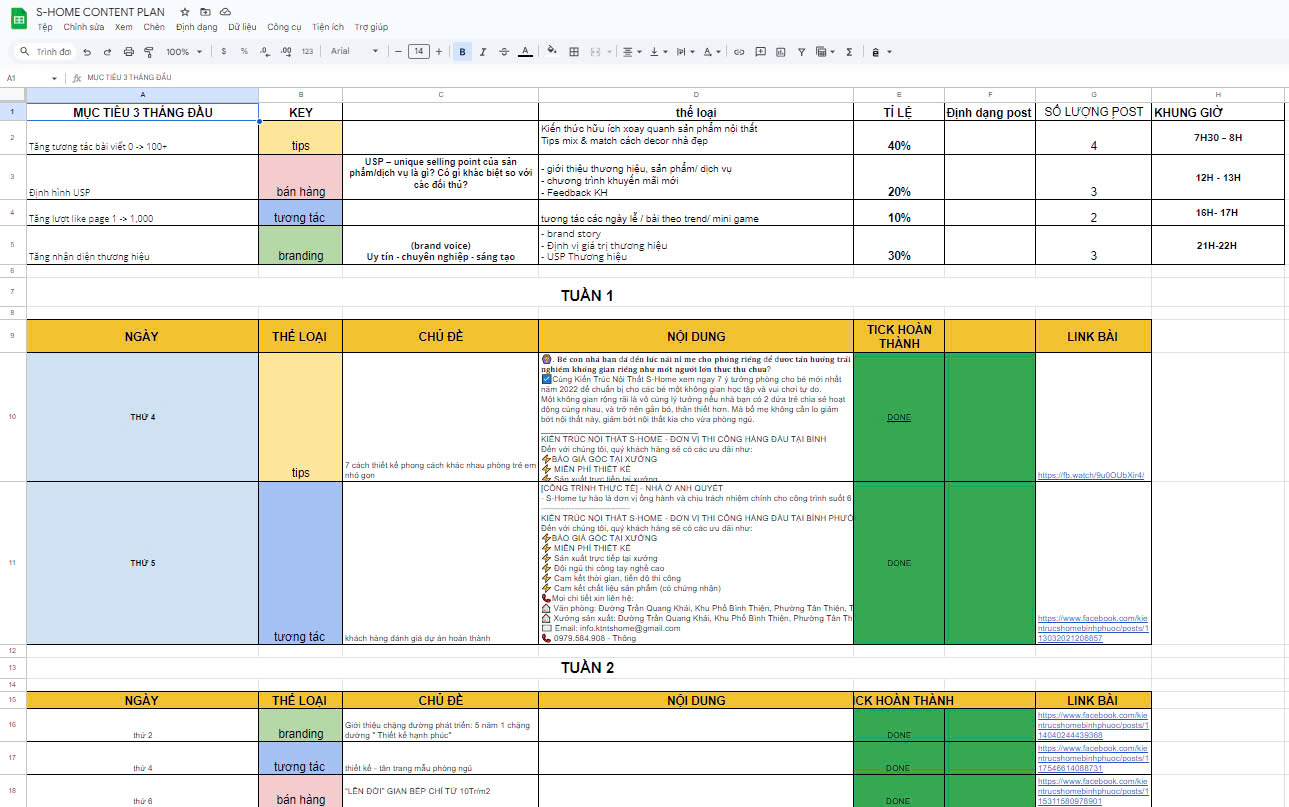Select the '7H30 – 8H' time slot cell
The height and width of the screenshot is (807, 1289).
(x=1218, y=138)
